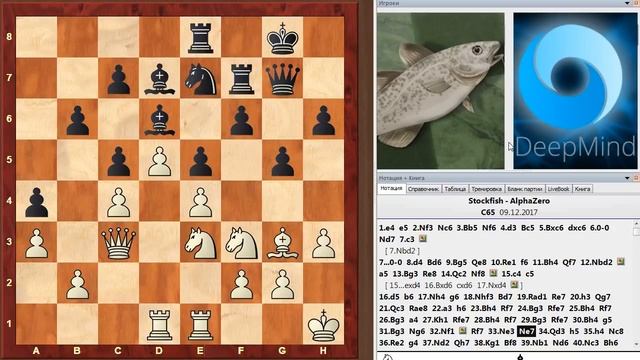Select the 15...exd4 variation move

(x=404, y=285)
